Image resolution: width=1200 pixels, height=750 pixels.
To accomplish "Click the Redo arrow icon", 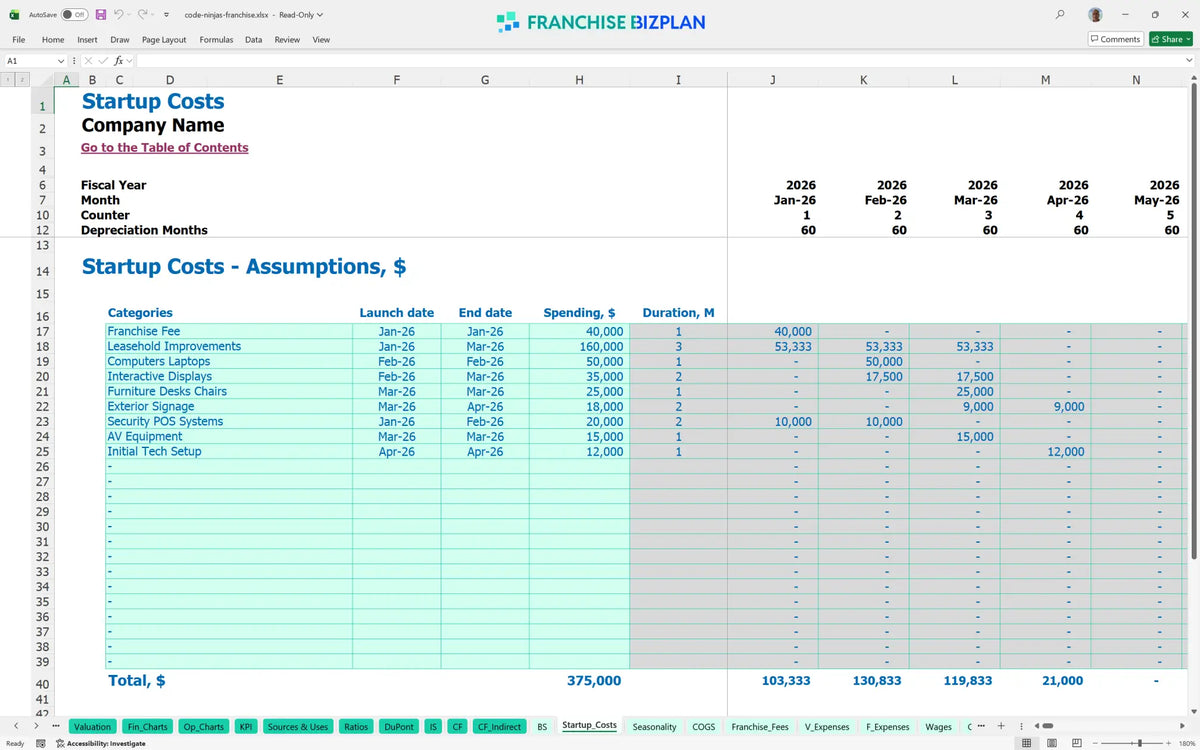I will coord(143,15).
